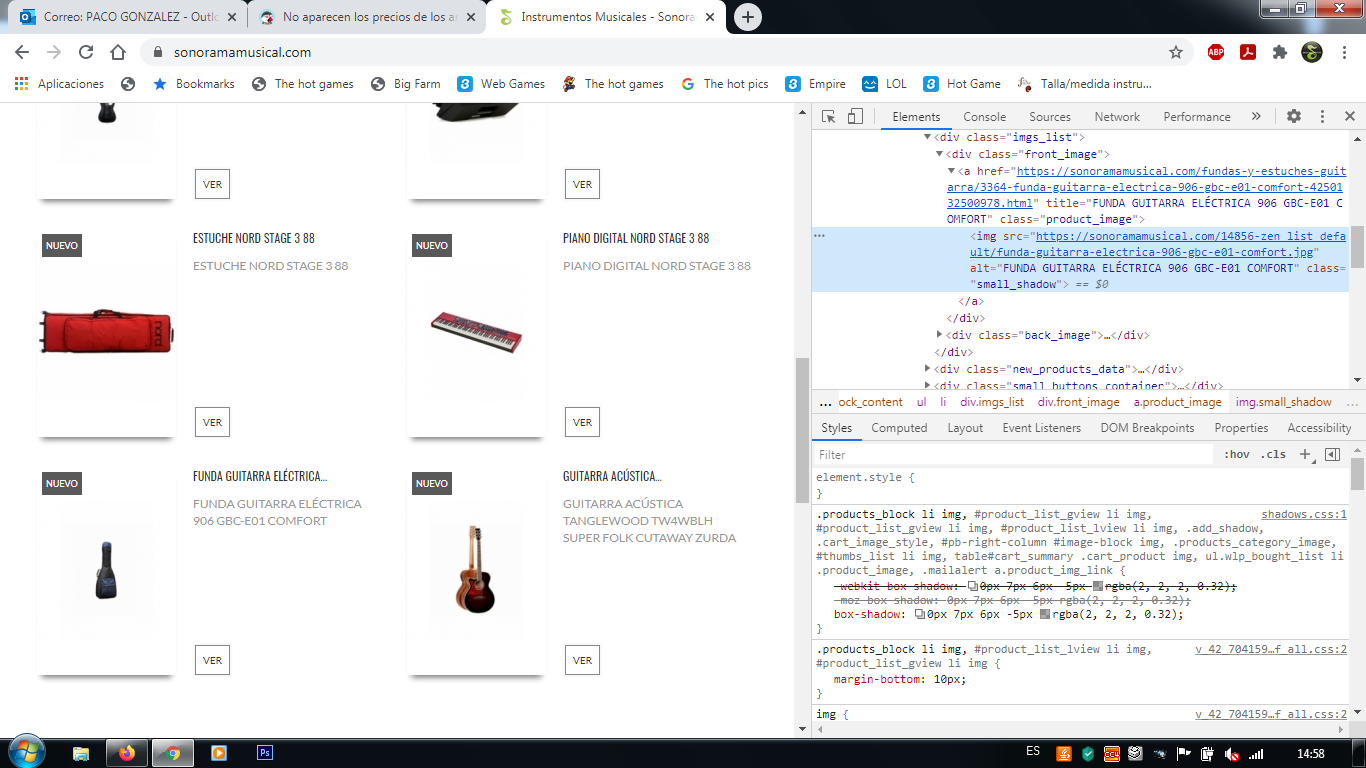
Task: Click the webpage vertical scrollbar thumb
Action: coord(802,430)
